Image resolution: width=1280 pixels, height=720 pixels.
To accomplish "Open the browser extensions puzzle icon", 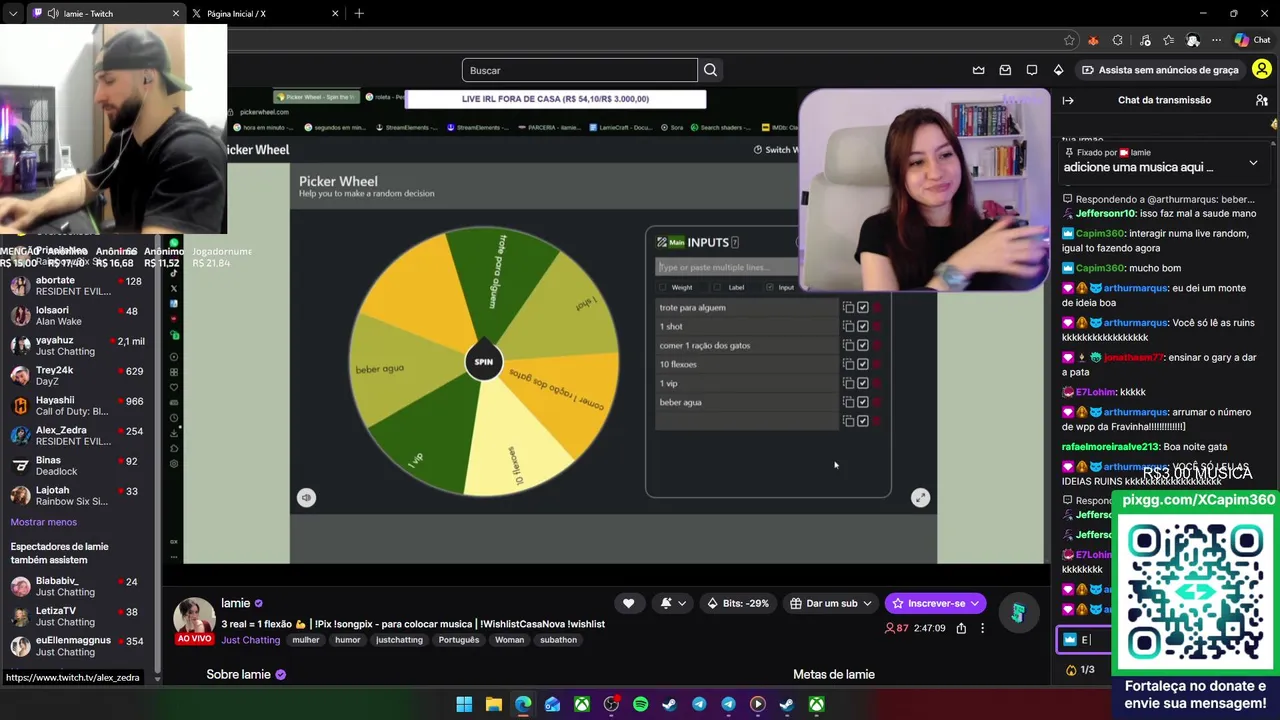I will tap(1117, 40).
